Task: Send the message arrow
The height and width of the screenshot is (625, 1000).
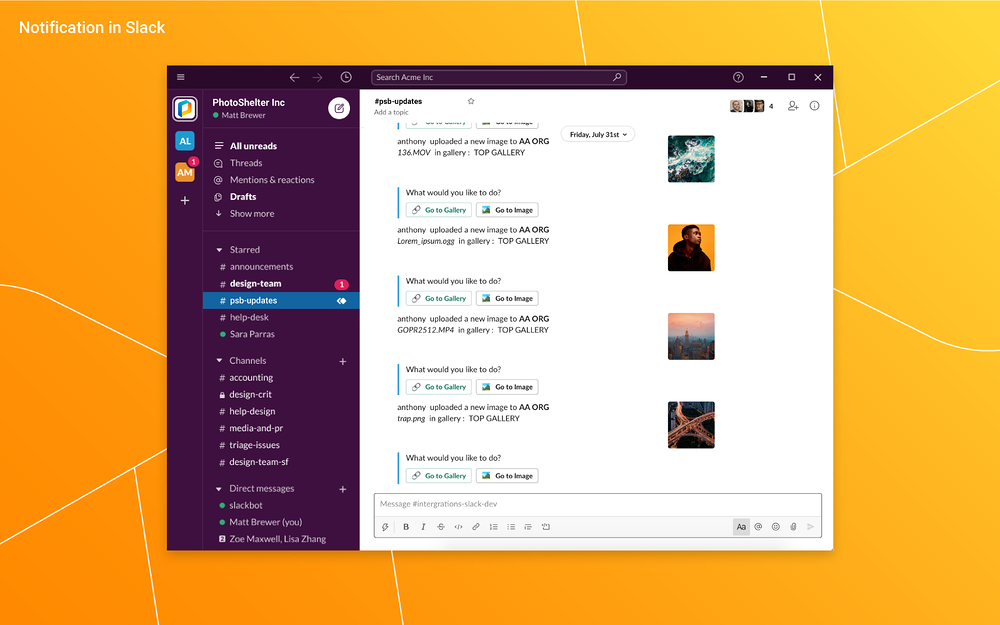Action: click(x=811, y=527)
